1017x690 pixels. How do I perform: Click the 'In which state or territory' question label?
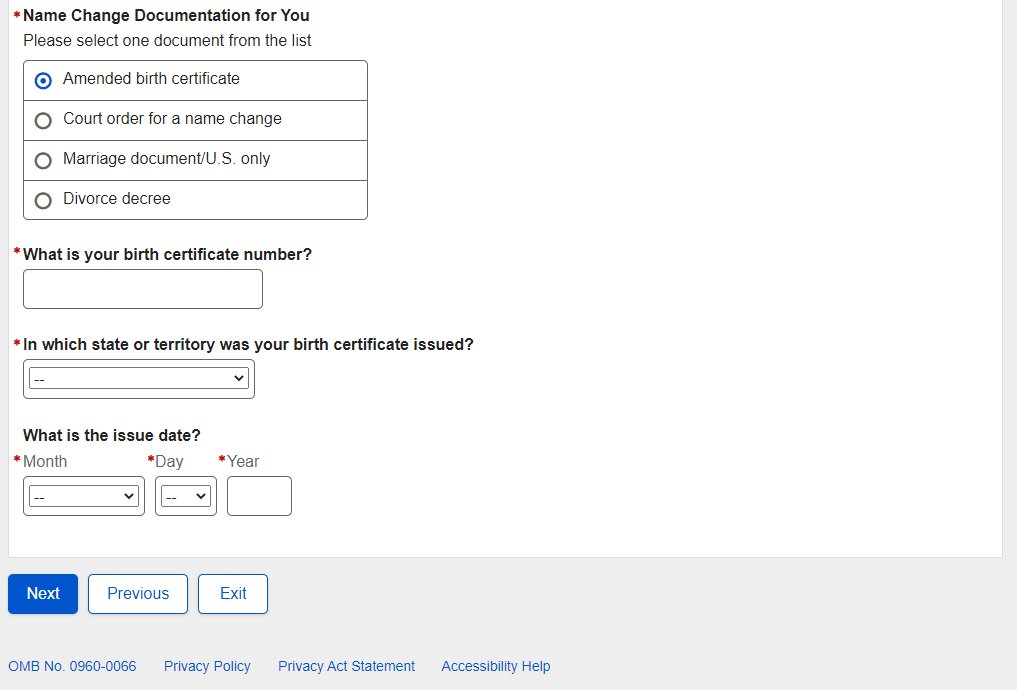(x=248, y=345)
